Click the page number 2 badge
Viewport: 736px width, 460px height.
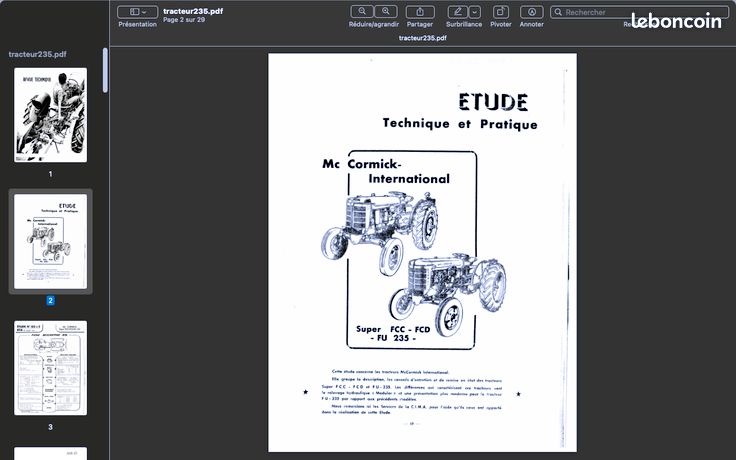click(x=50, y=300)
